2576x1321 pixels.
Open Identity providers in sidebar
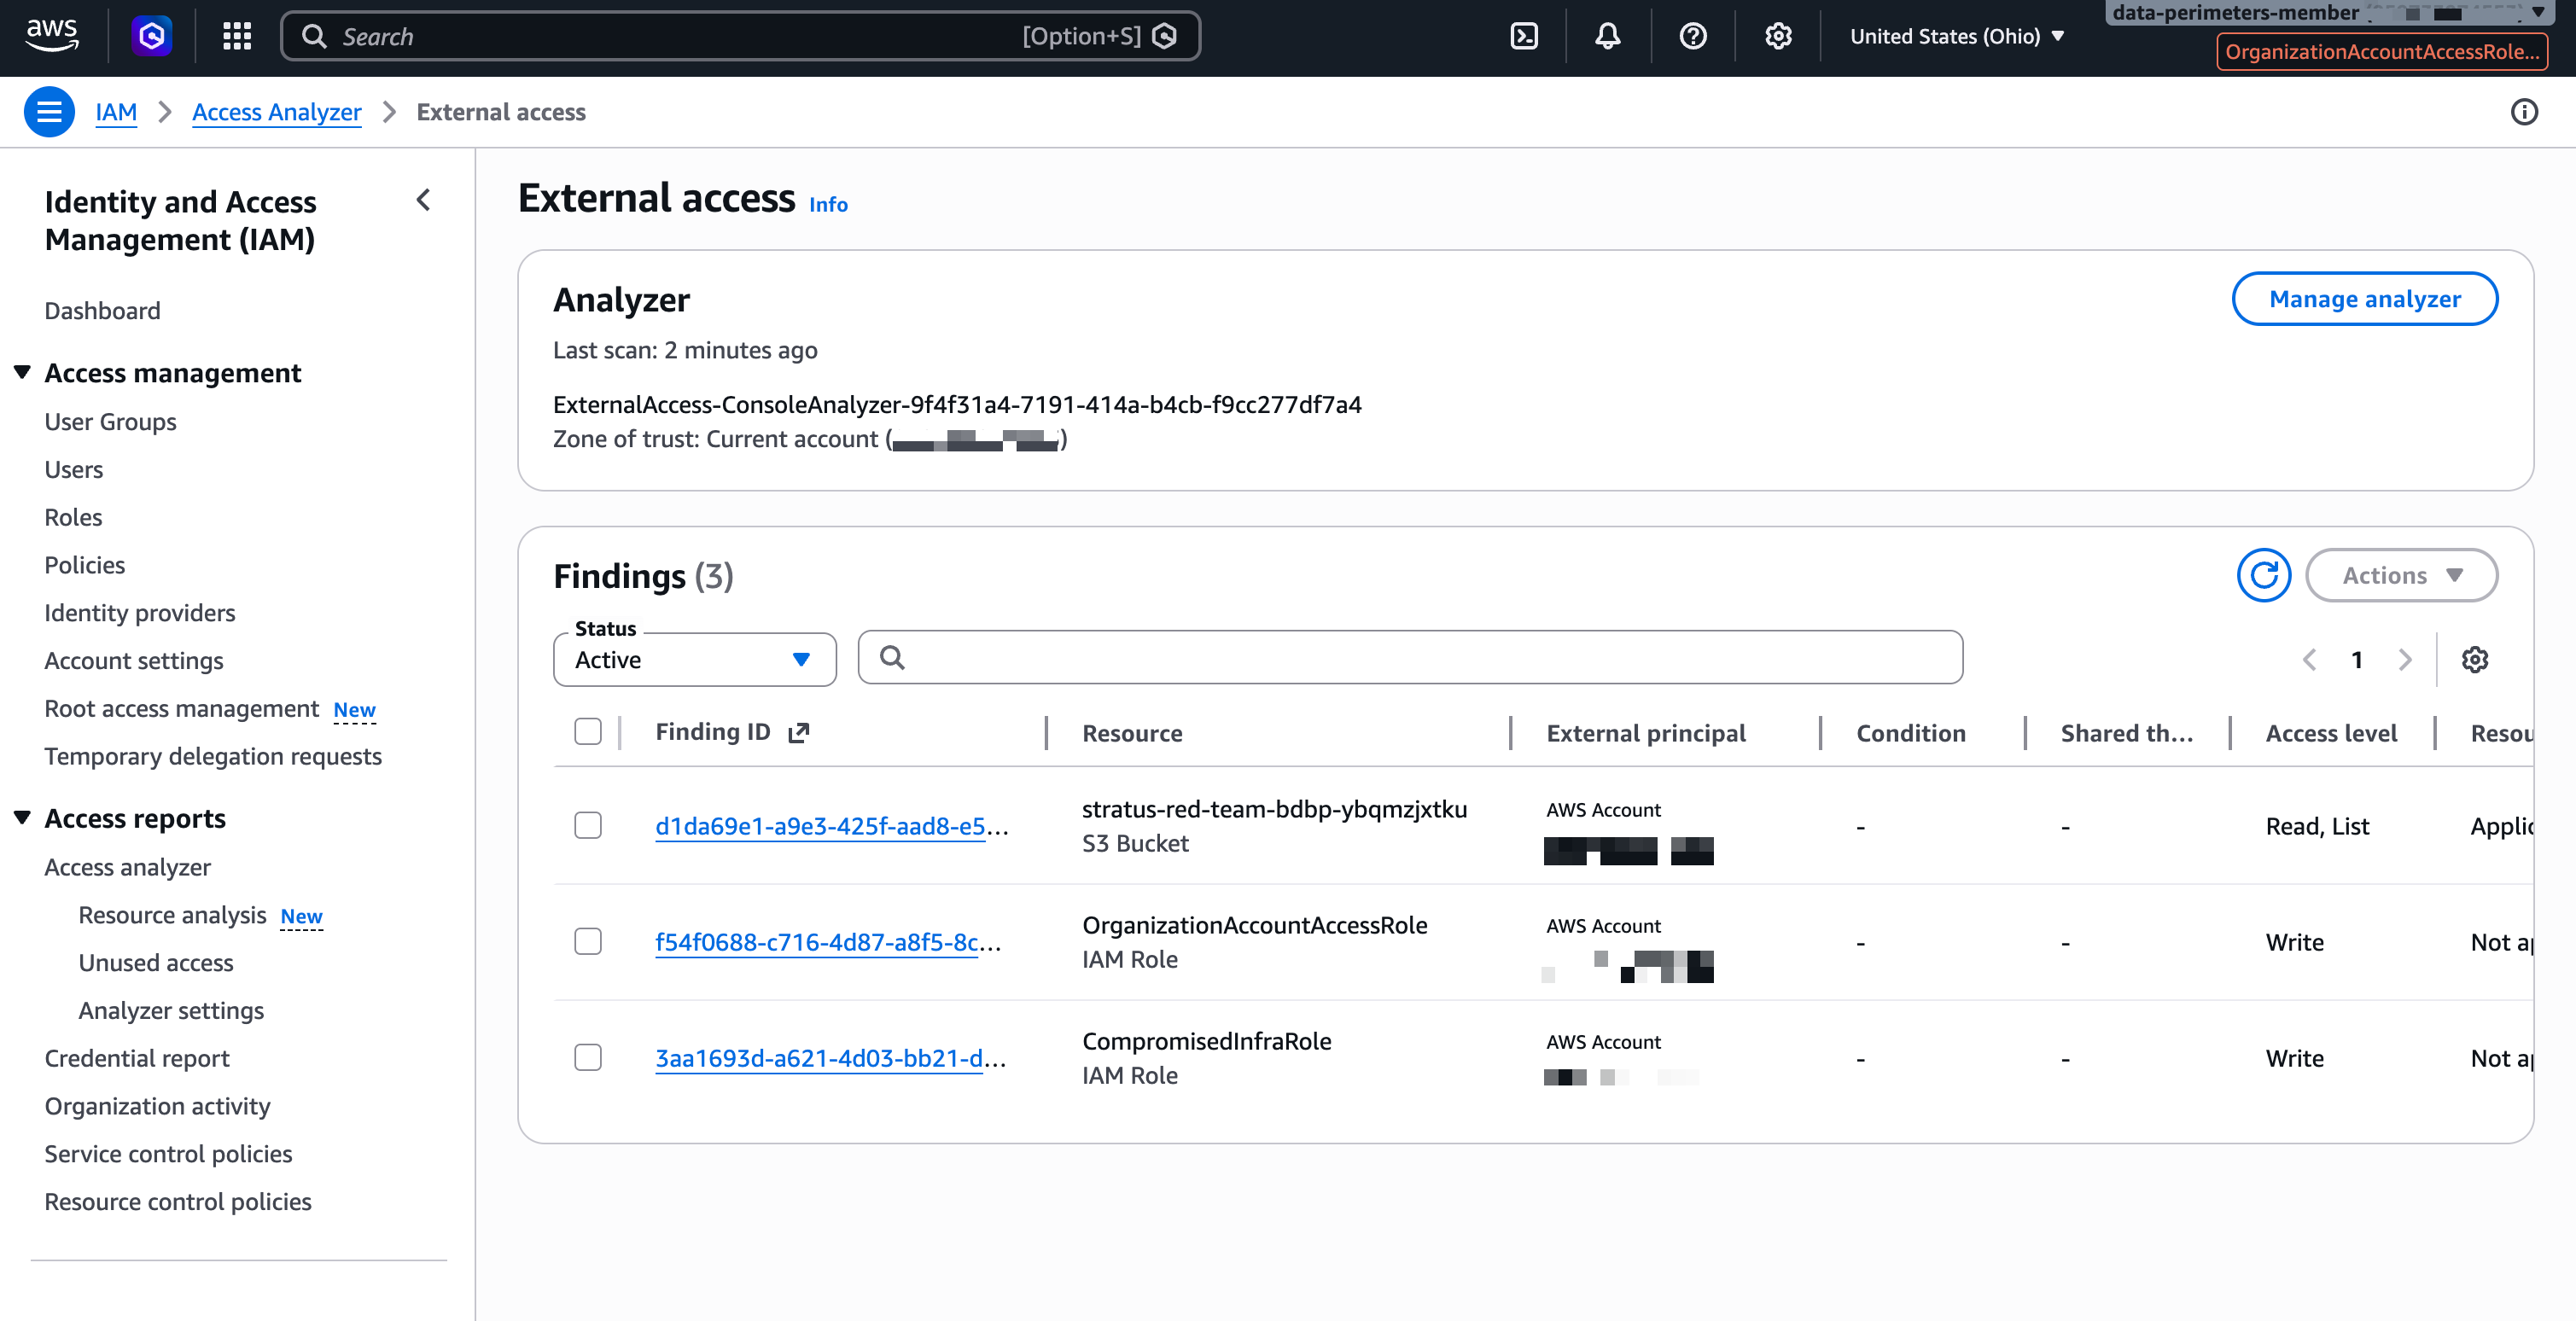point(140,613)
